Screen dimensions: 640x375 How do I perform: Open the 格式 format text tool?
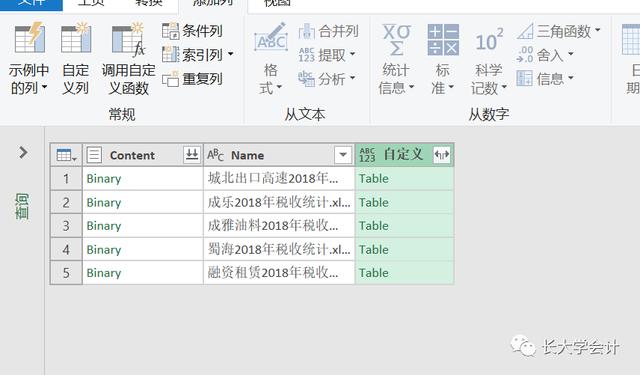click(271, 58)
